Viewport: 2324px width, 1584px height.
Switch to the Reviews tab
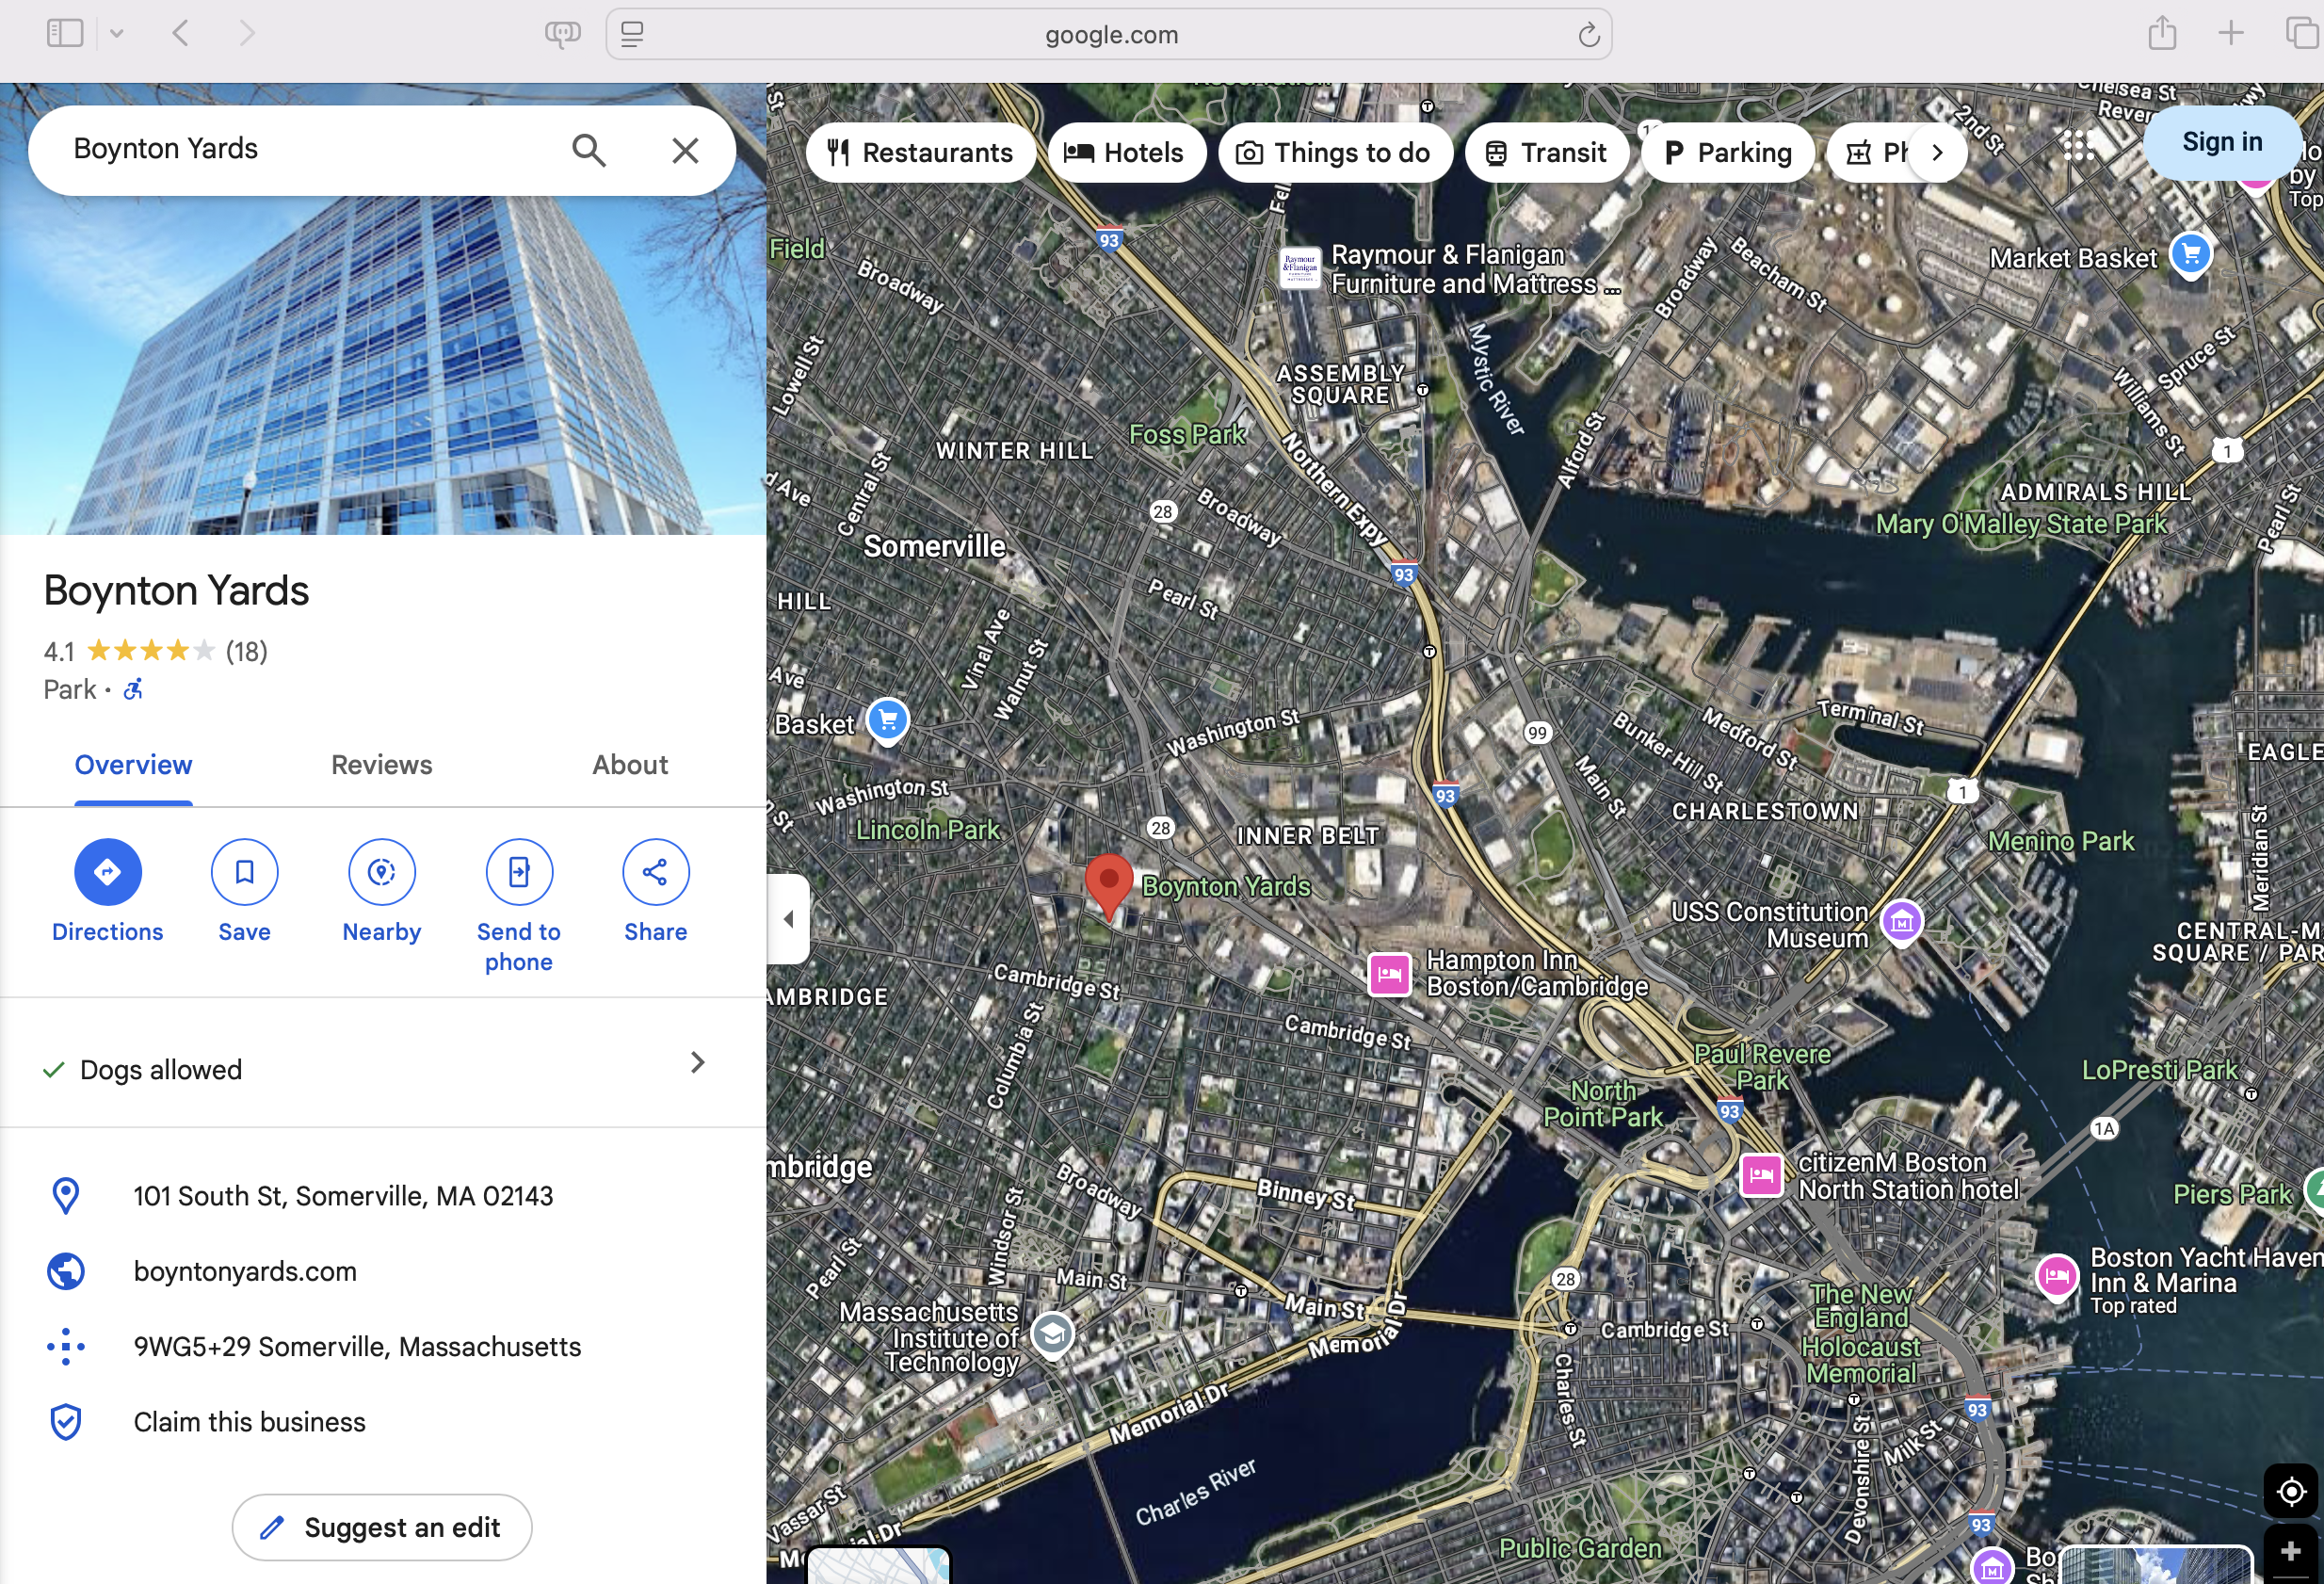pos(381,765)
